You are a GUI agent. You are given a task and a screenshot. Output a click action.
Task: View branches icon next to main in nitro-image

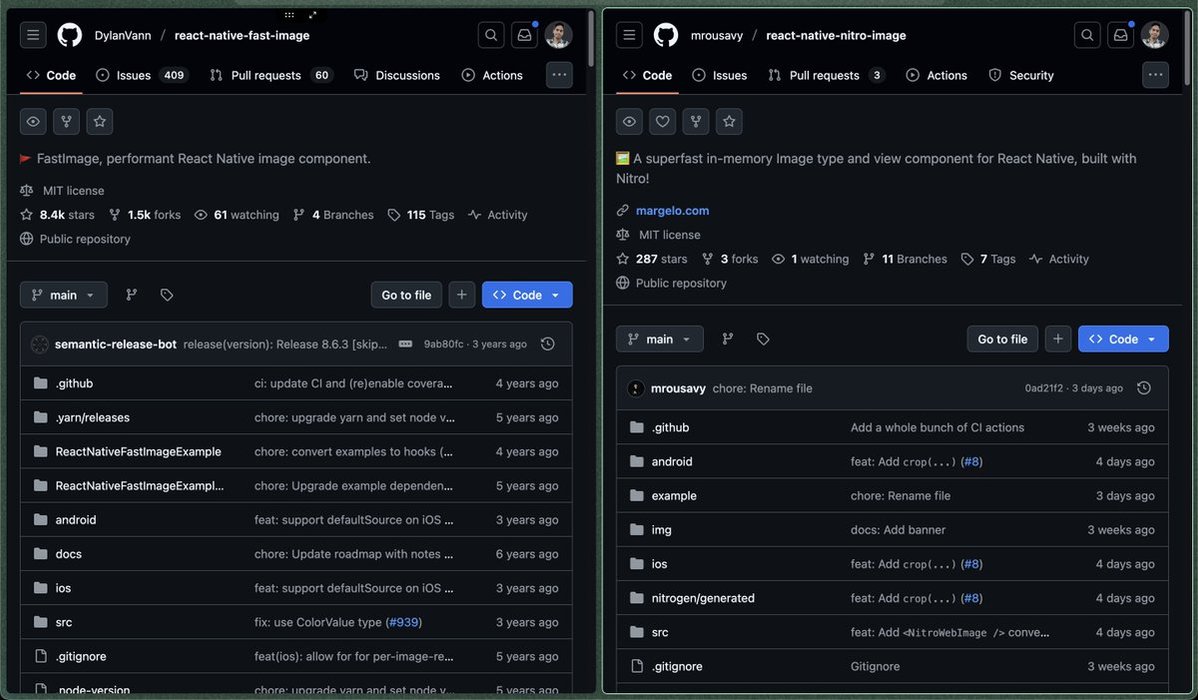(727, 339)
